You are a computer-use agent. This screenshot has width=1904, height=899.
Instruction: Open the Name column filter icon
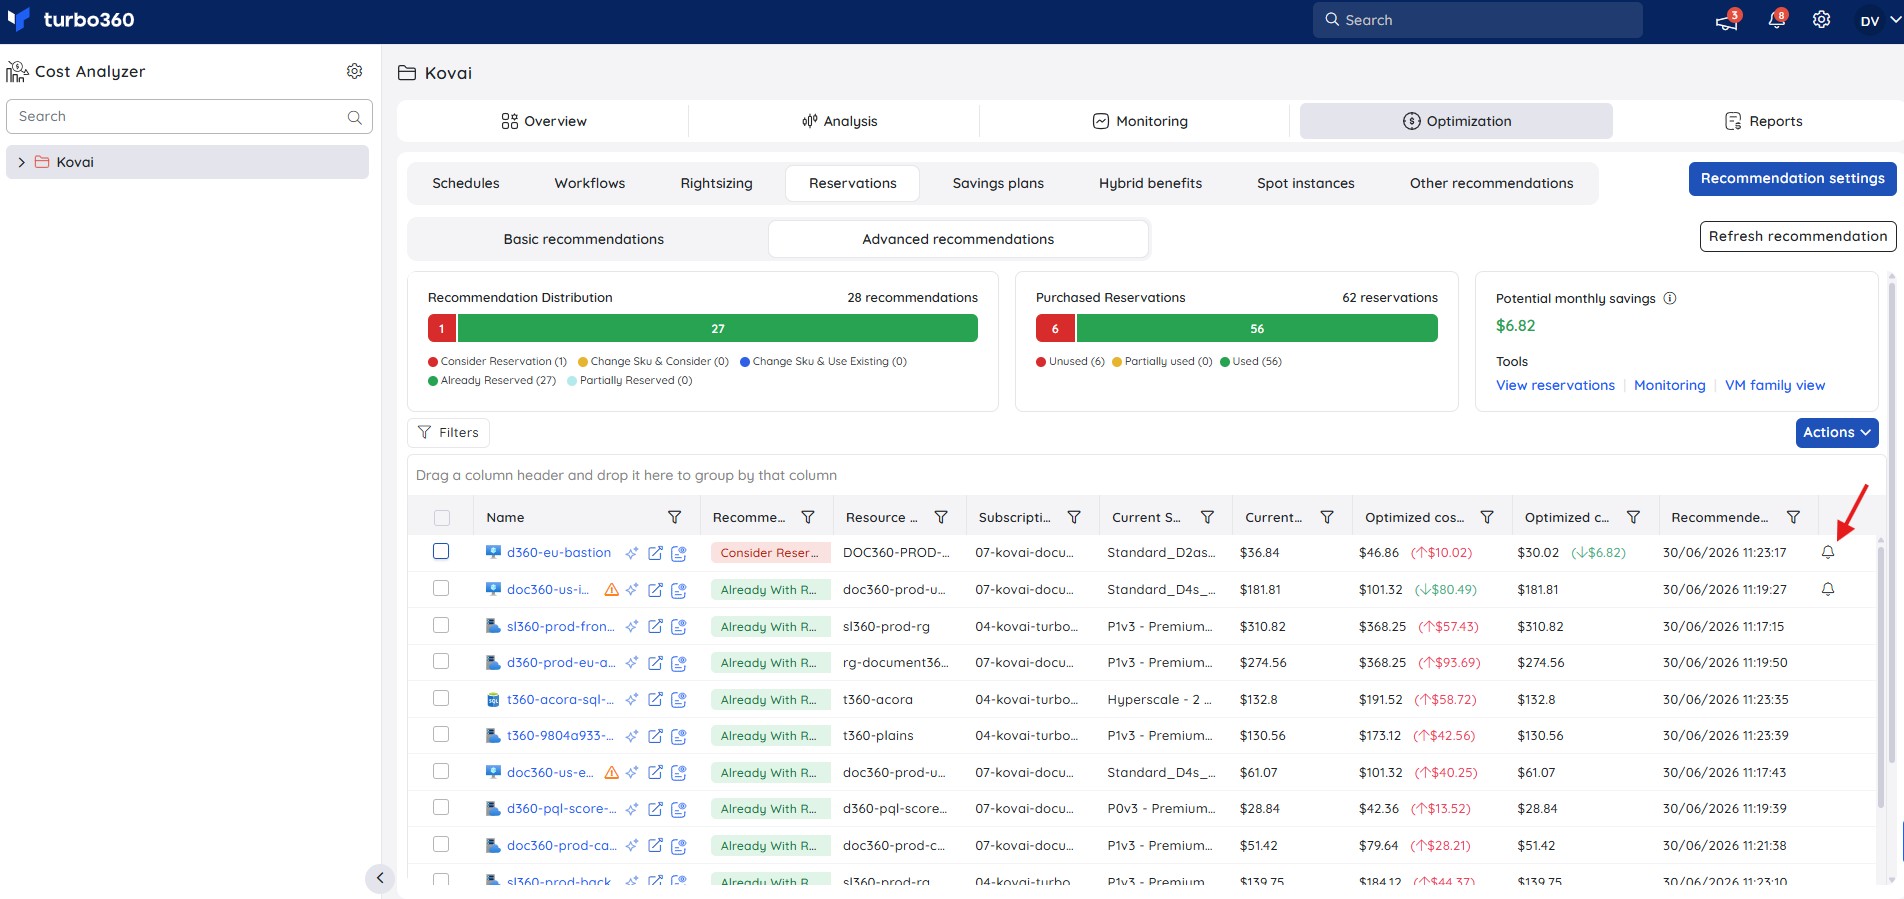(675, 517)
